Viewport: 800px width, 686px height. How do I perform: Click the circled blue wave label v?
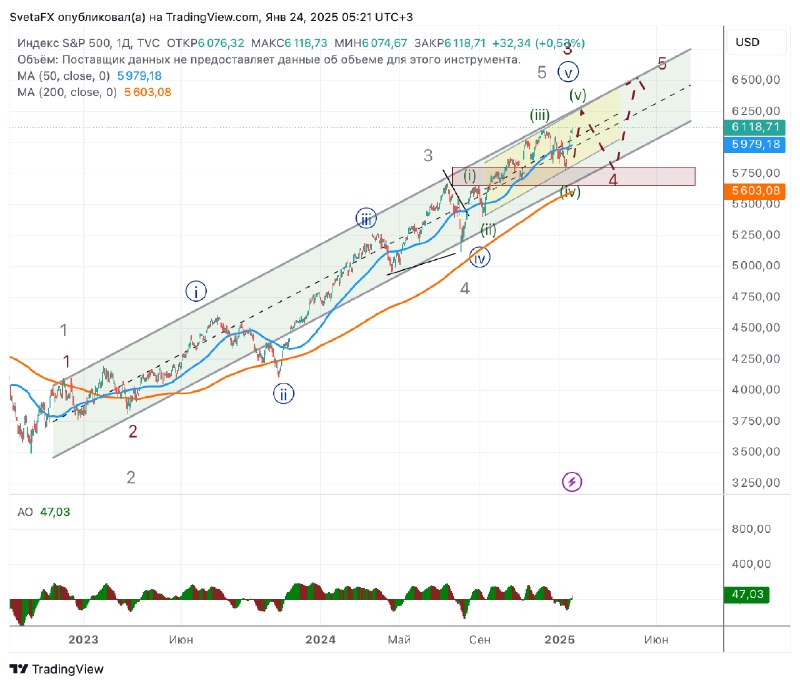click(568, 72)
